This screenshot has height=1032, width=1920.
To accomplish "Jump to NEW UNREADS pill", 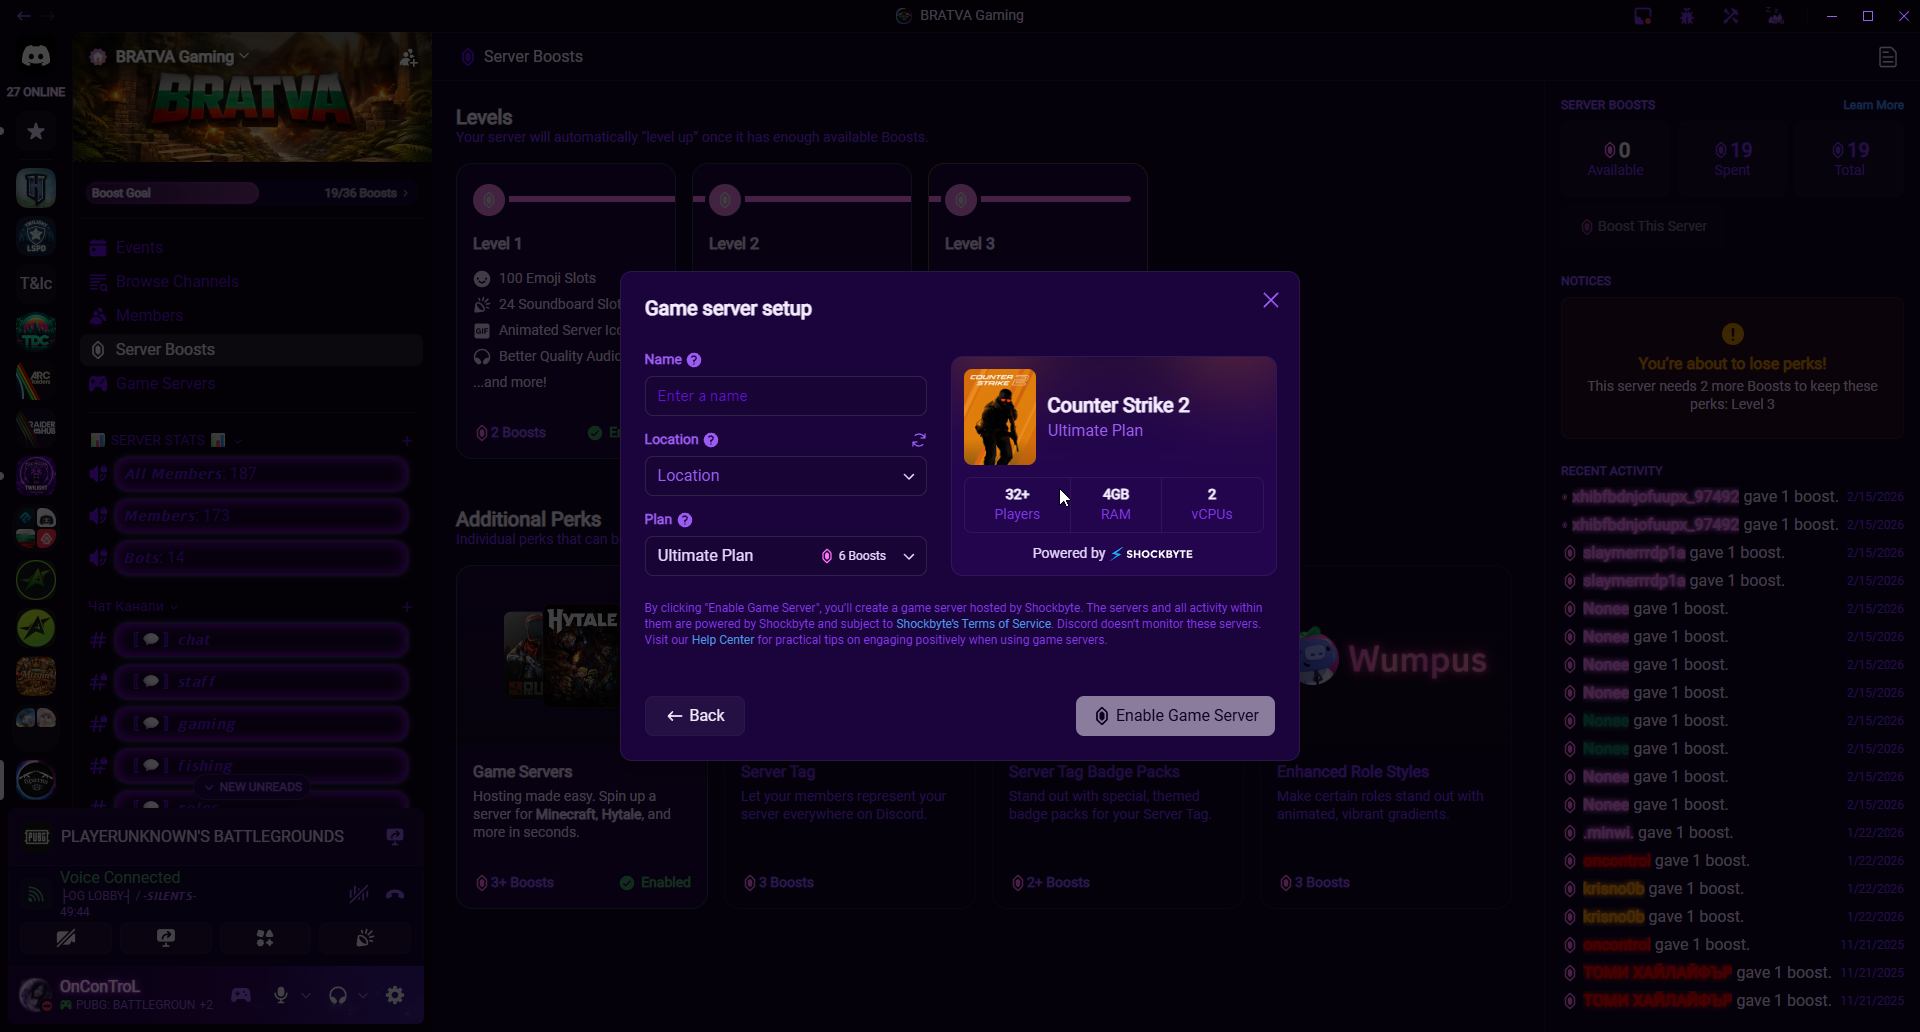I will coord(252,787).
